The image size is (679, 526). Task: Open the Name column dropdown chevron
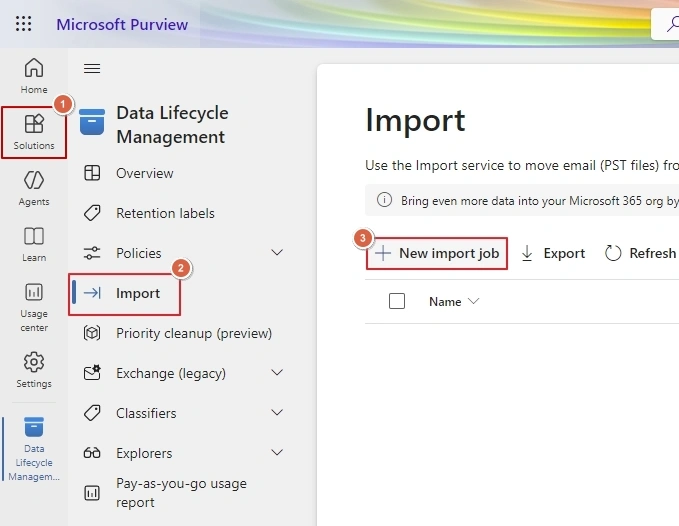pyautogui.click(x=474, y=301)
